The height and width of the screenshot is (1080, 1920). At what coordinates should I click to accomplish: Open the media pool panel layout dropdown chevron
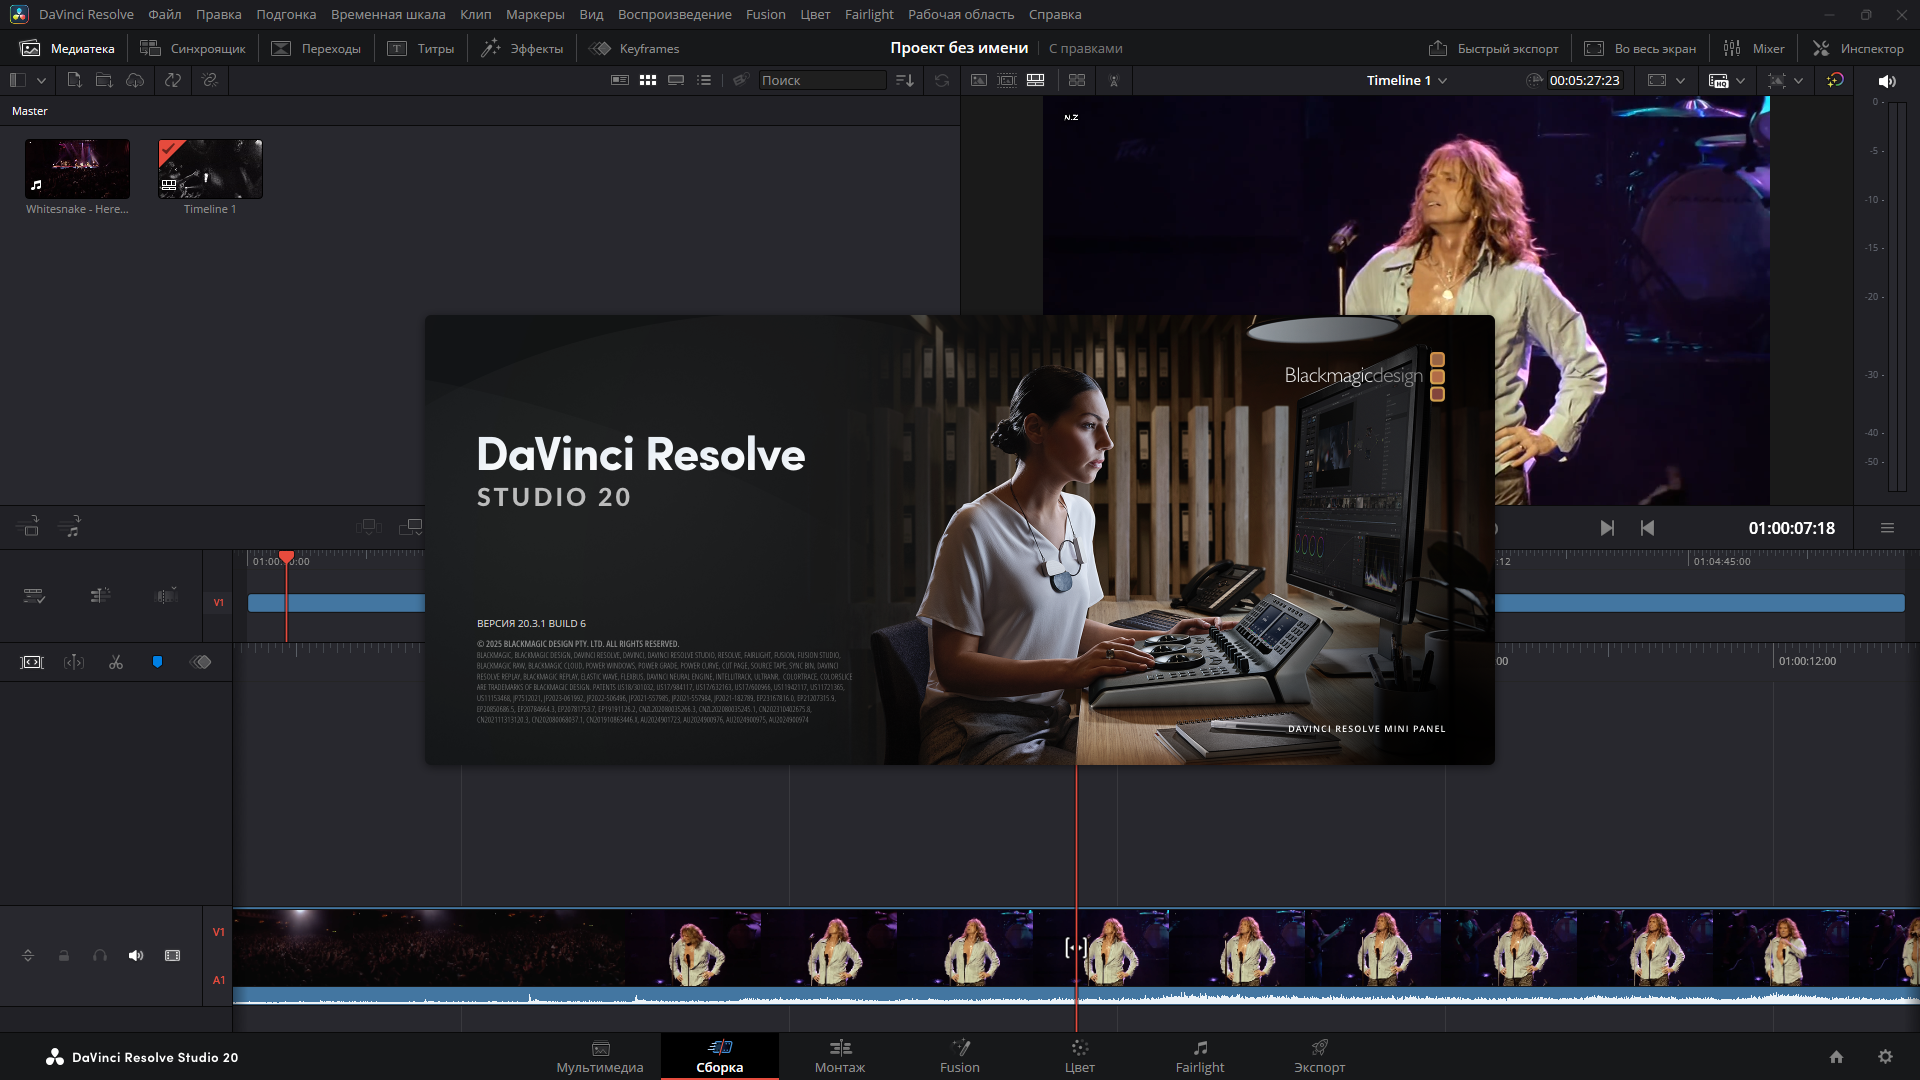coord(41,80)
